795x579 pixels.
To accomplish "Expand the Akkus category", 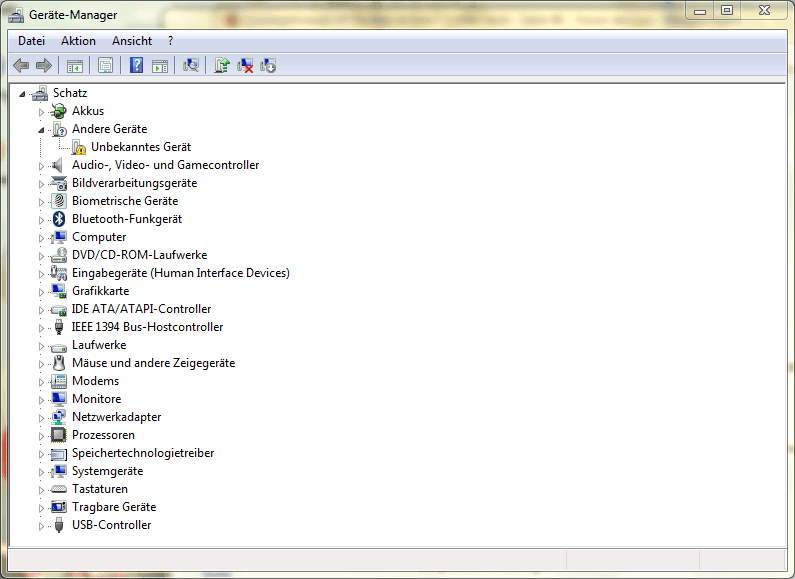I will (42, 112).
